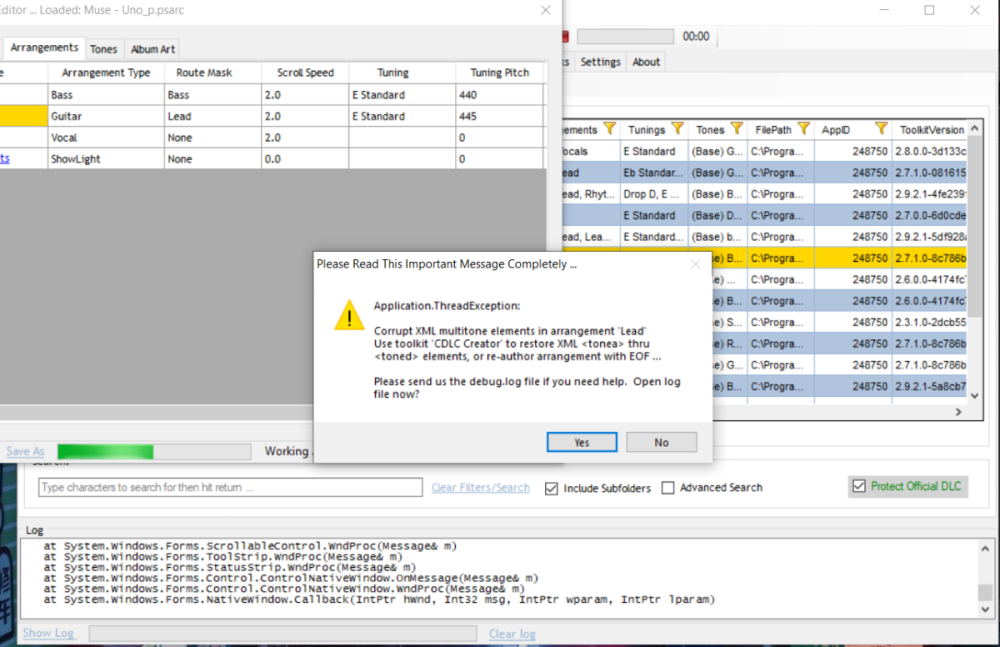Switch to the Tones tab

103,49
